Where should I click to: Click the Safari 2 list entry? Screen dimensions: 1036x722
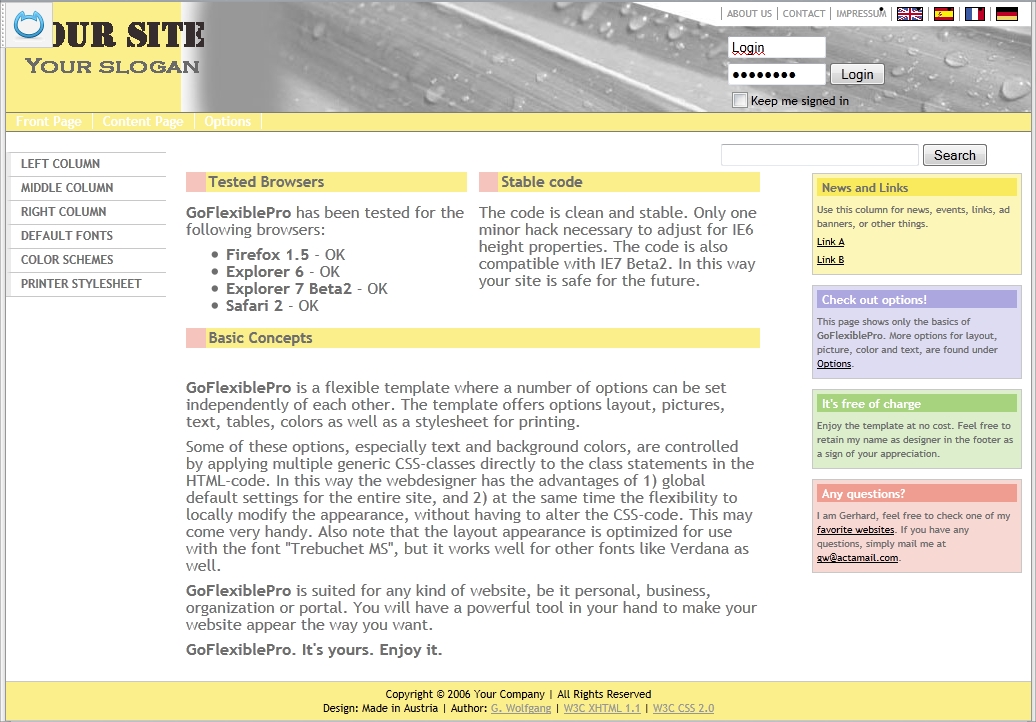(x=272, y=306)
